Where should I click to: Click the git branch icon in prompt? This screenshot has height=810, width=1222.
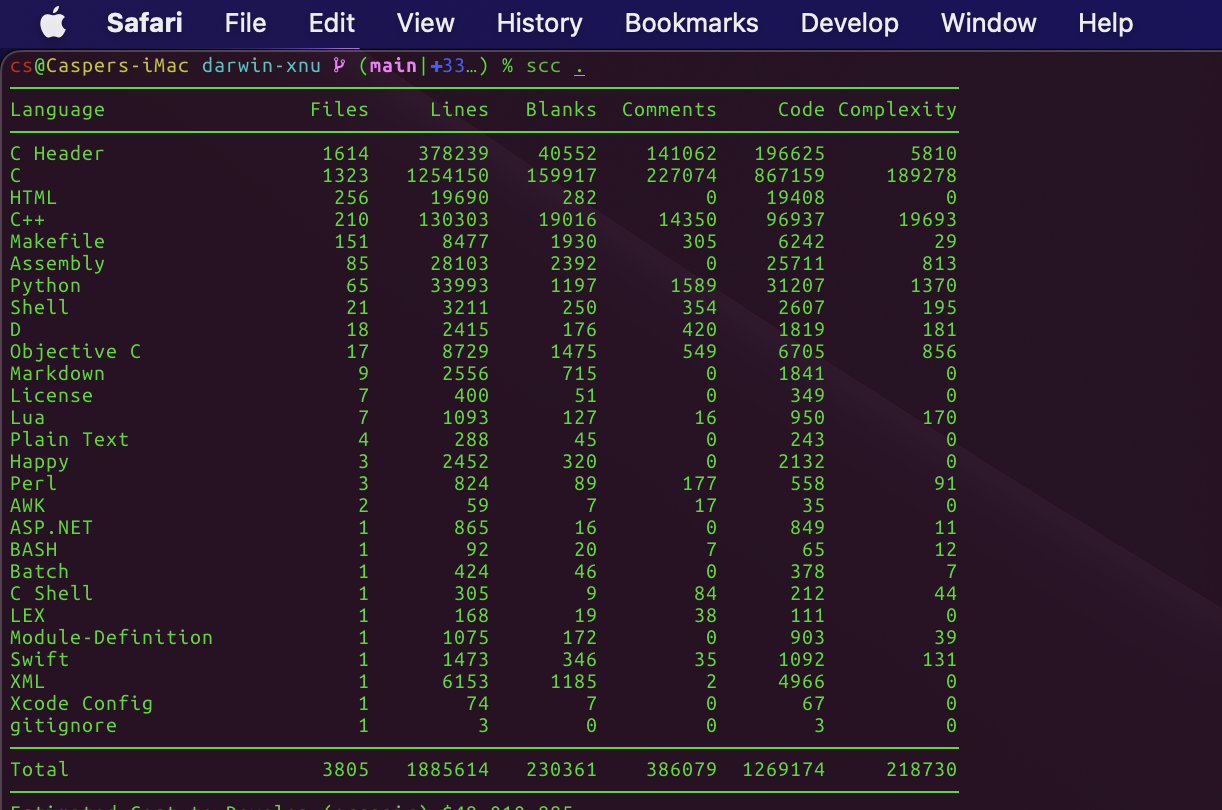pos(339,66)
